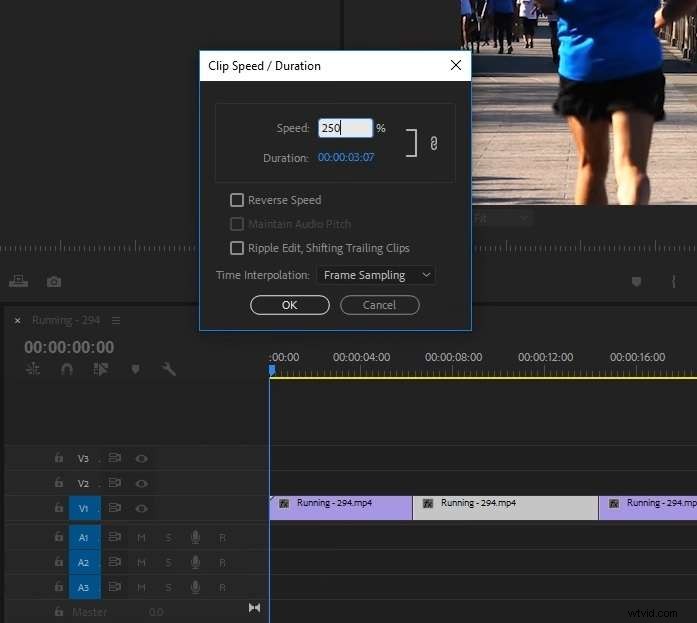Select the V2 track target
Screen dimensions: 697x623
tap(83, 483)
